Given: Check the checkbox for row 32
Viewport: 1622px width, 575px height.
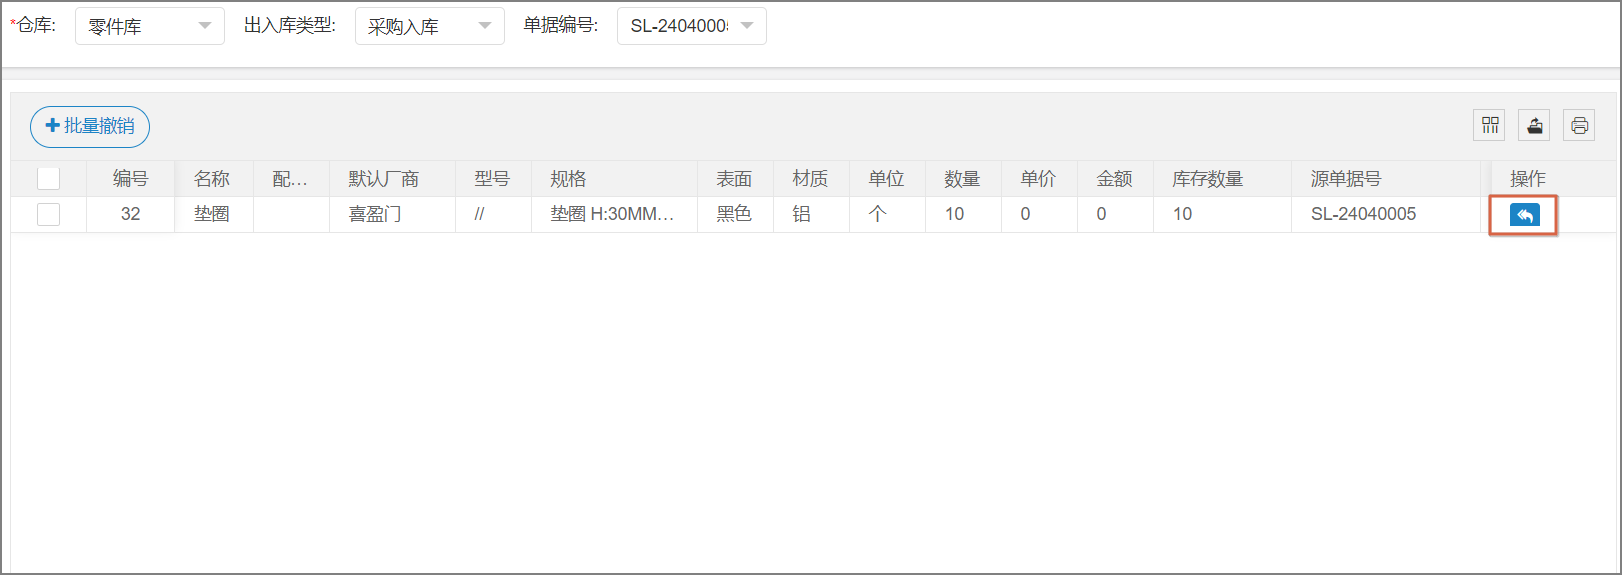Looking at the screenshot, I should [x=48, y=214].
